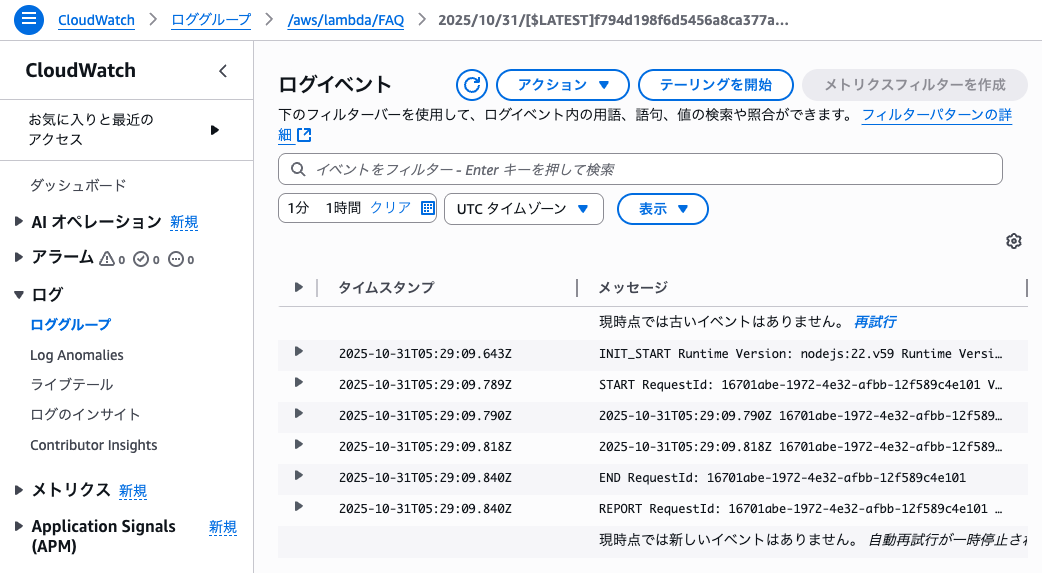Open log events settings gear
Screen dimensions: 1042x573
point(1013,241)
